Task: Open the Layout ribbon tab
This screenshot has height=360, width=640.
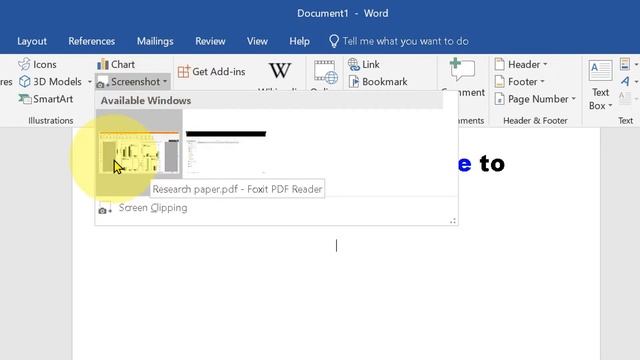Action: click(x=32, y=41)
